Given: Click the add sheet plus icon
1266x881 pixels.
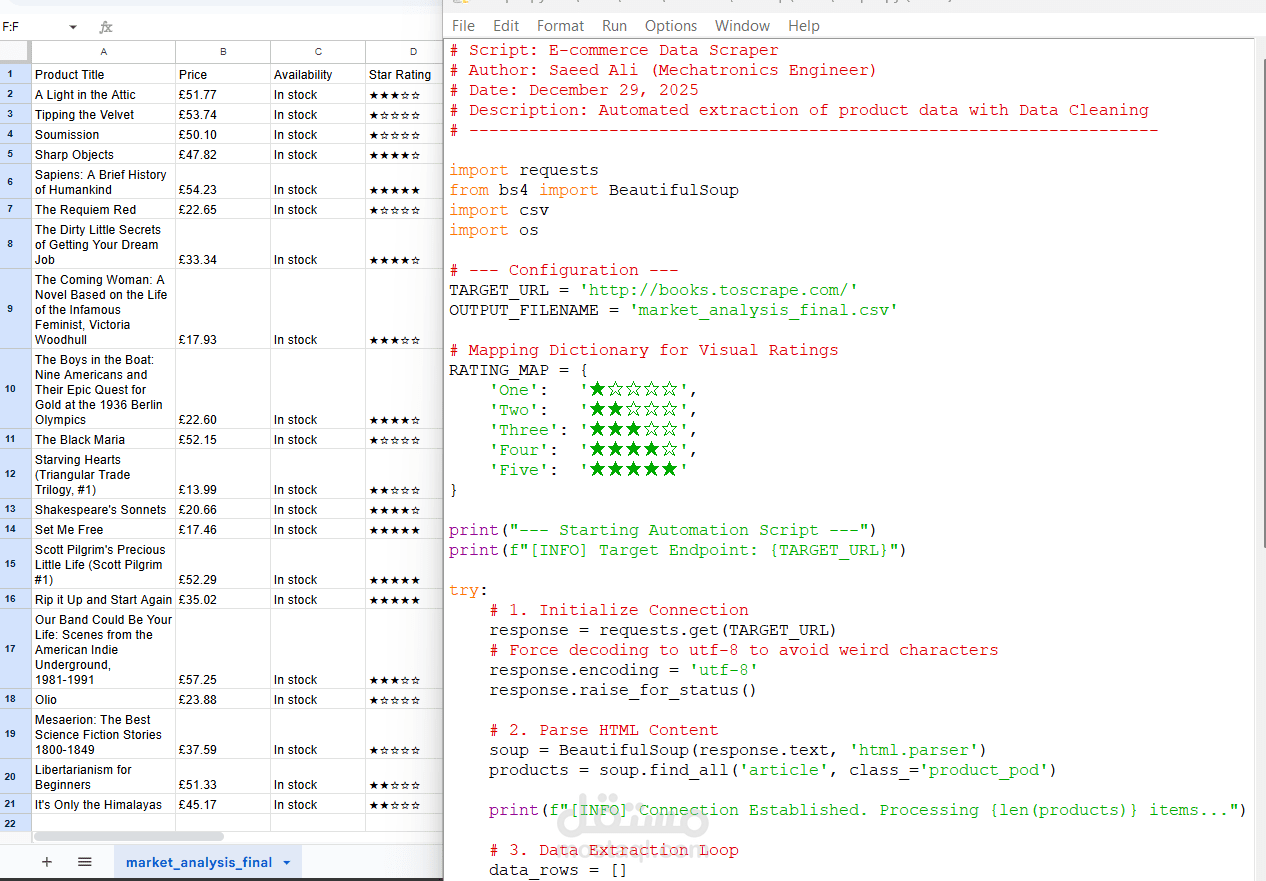Looking at the screenshot, I should point(47,862).
